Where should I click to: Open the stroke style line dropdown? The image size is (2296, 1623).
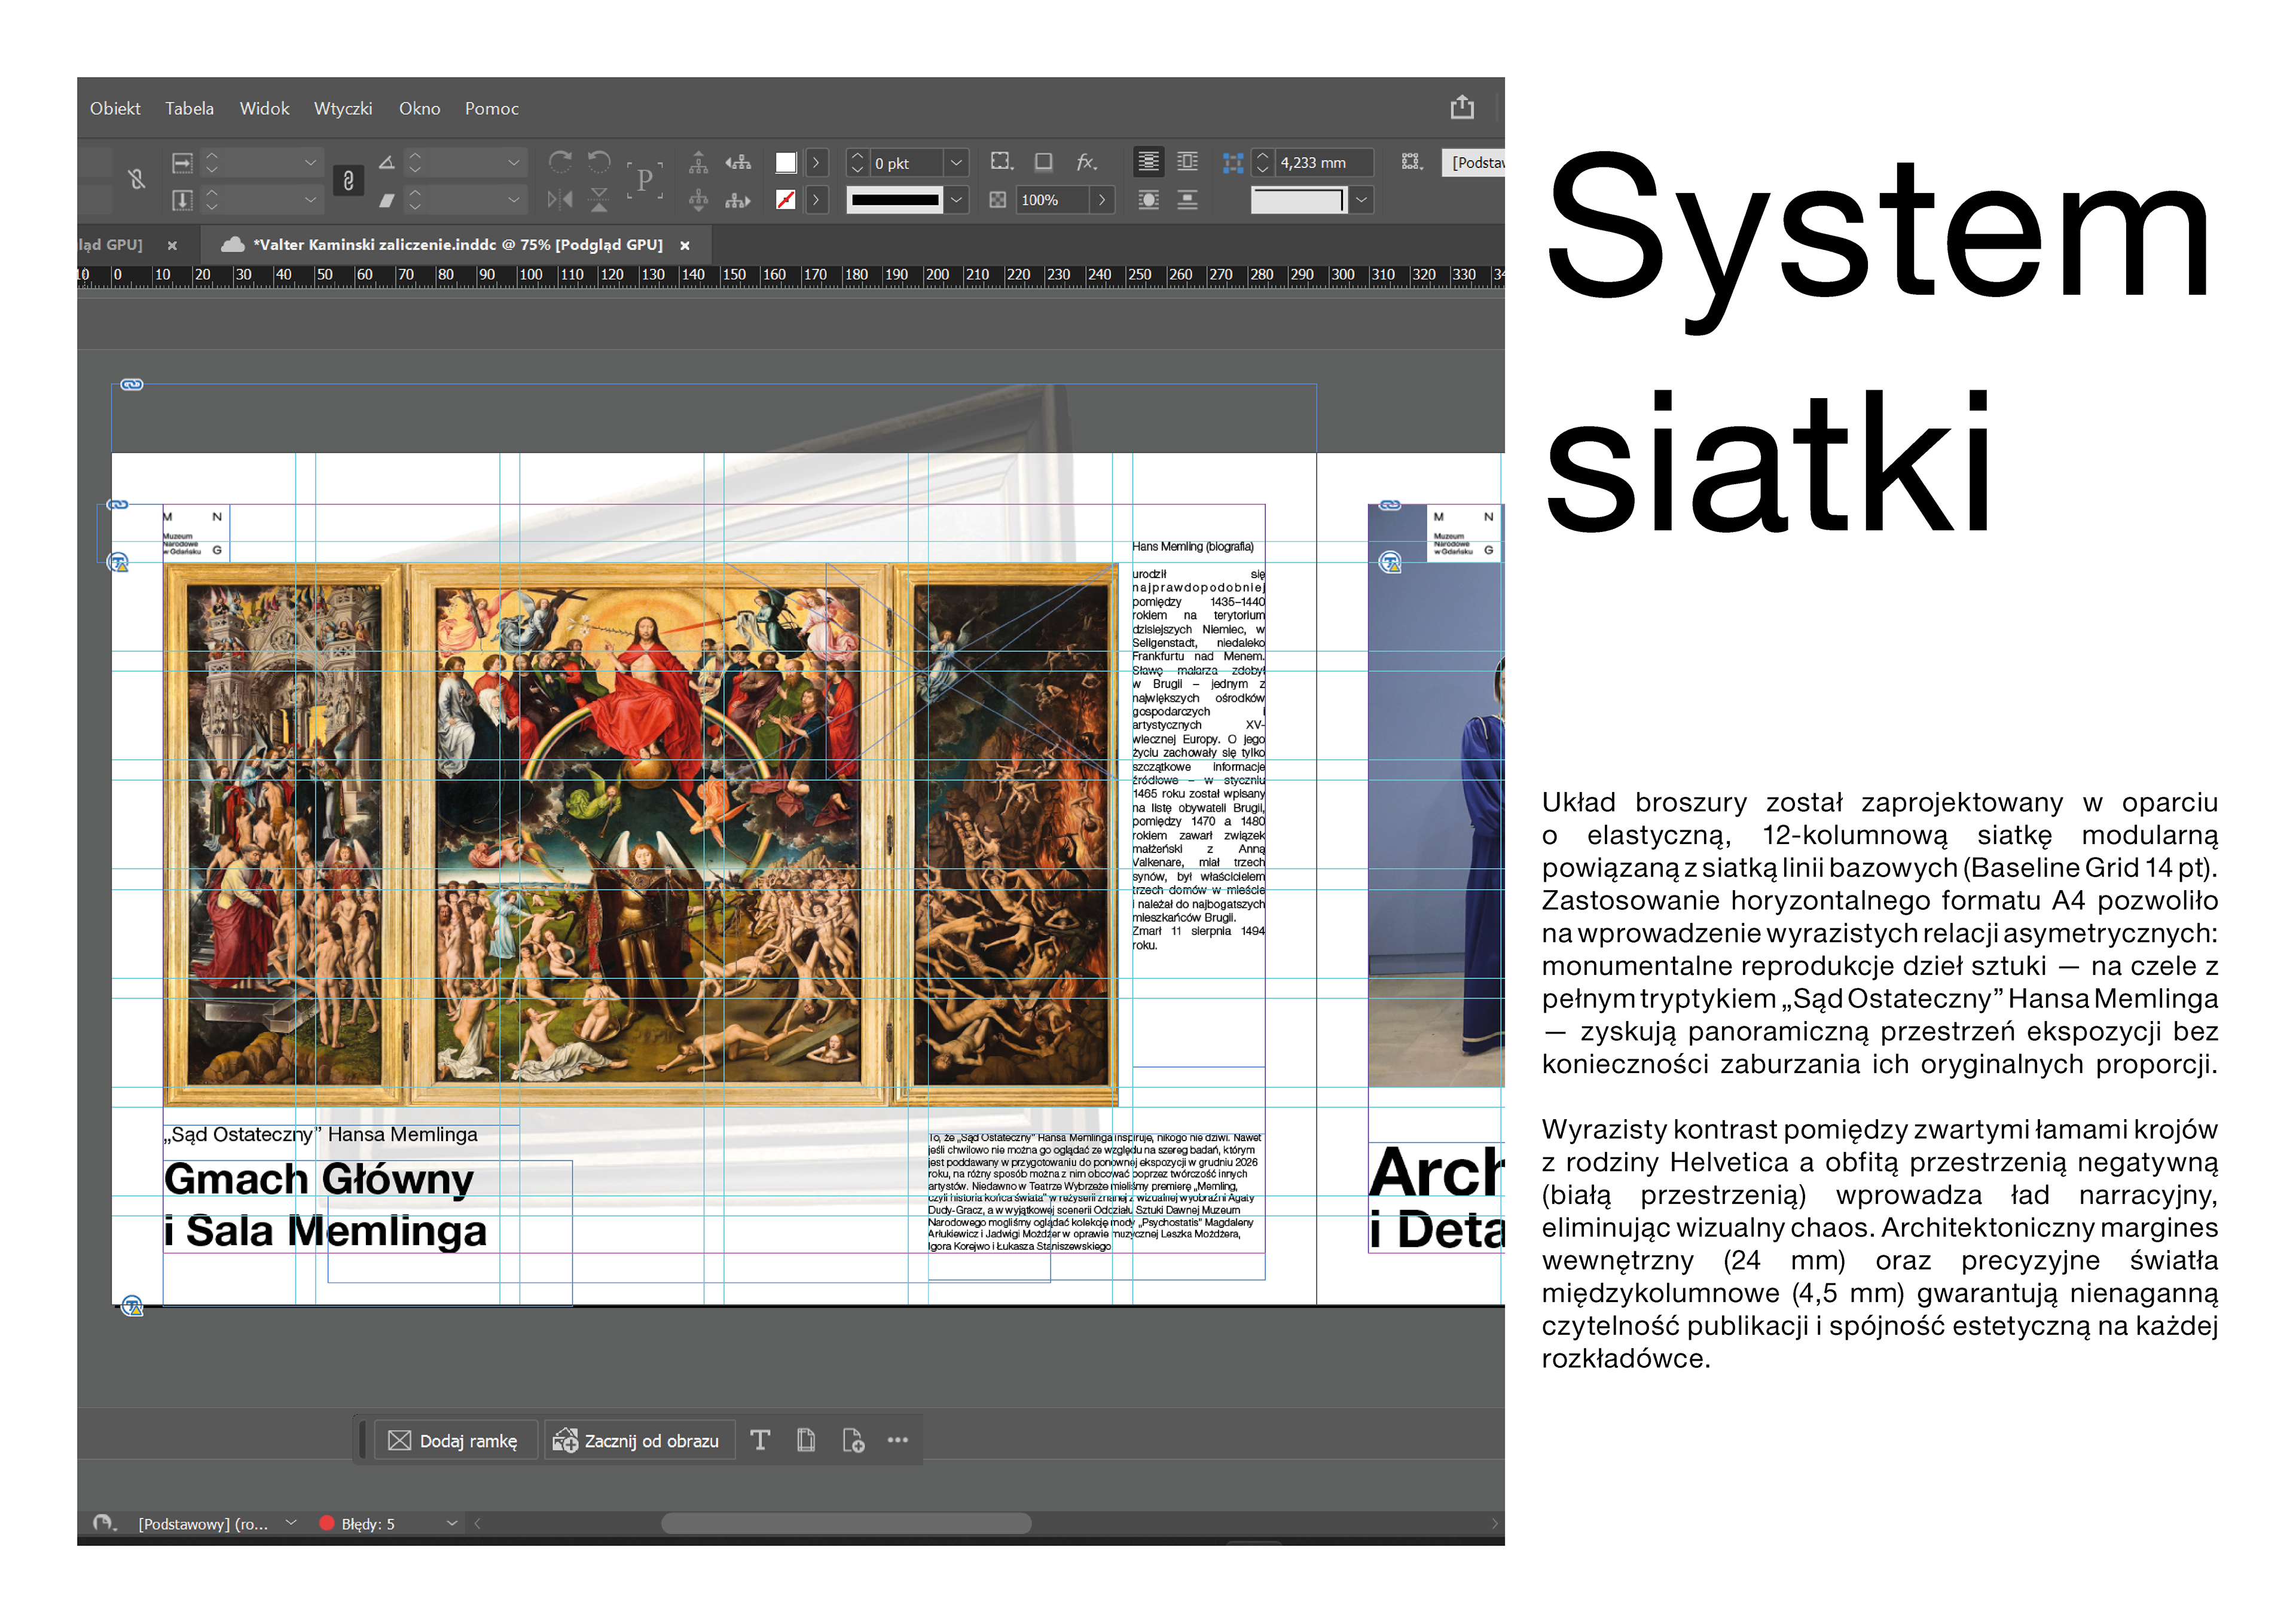[x=956, y=200]
